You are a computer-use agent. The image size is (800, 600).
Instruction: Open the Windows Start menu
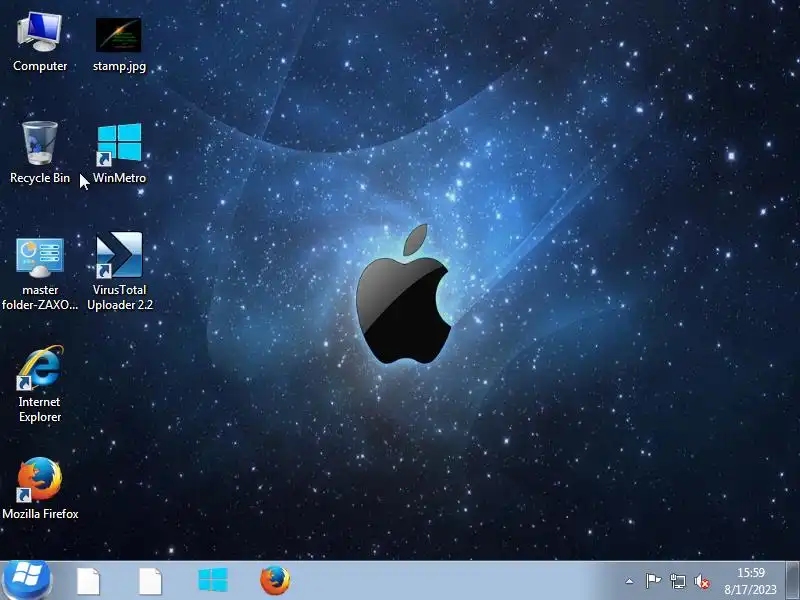point(26,581)
